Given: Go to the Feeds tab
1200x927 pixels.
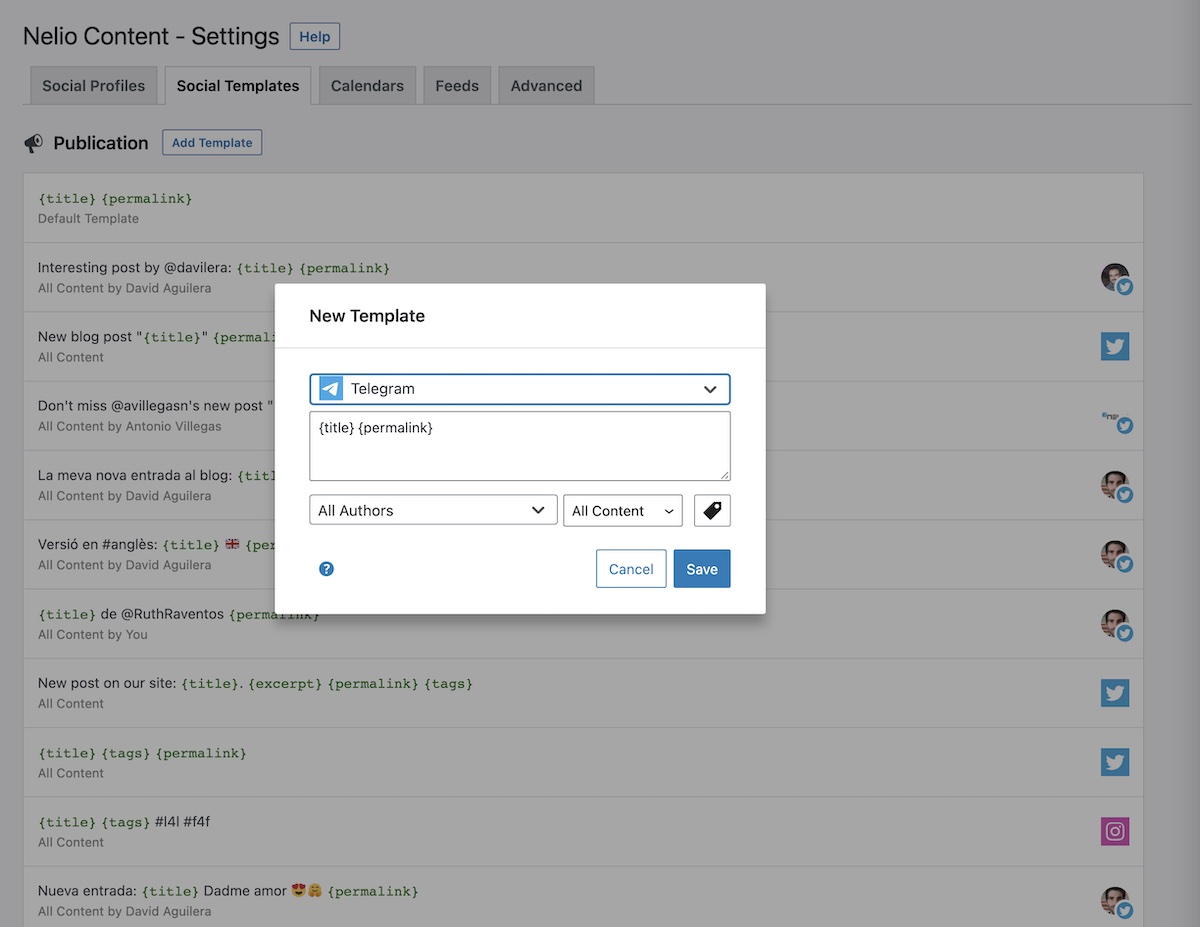Looking at the screenshot, I should coord(457,86).
